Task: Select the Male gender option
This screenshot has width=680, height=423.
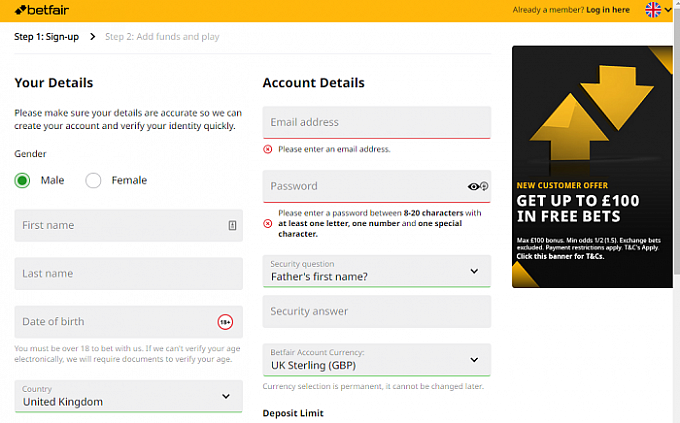Action: click(23, 181)
